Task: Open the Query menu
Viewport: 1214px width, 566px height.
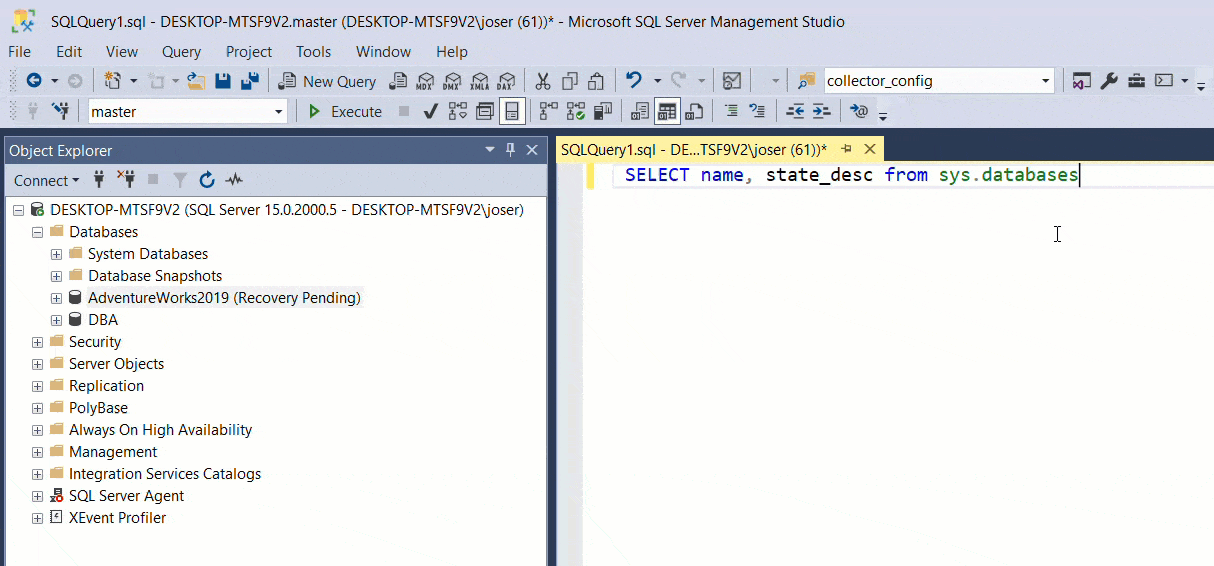Action: (x=181, y=51)
